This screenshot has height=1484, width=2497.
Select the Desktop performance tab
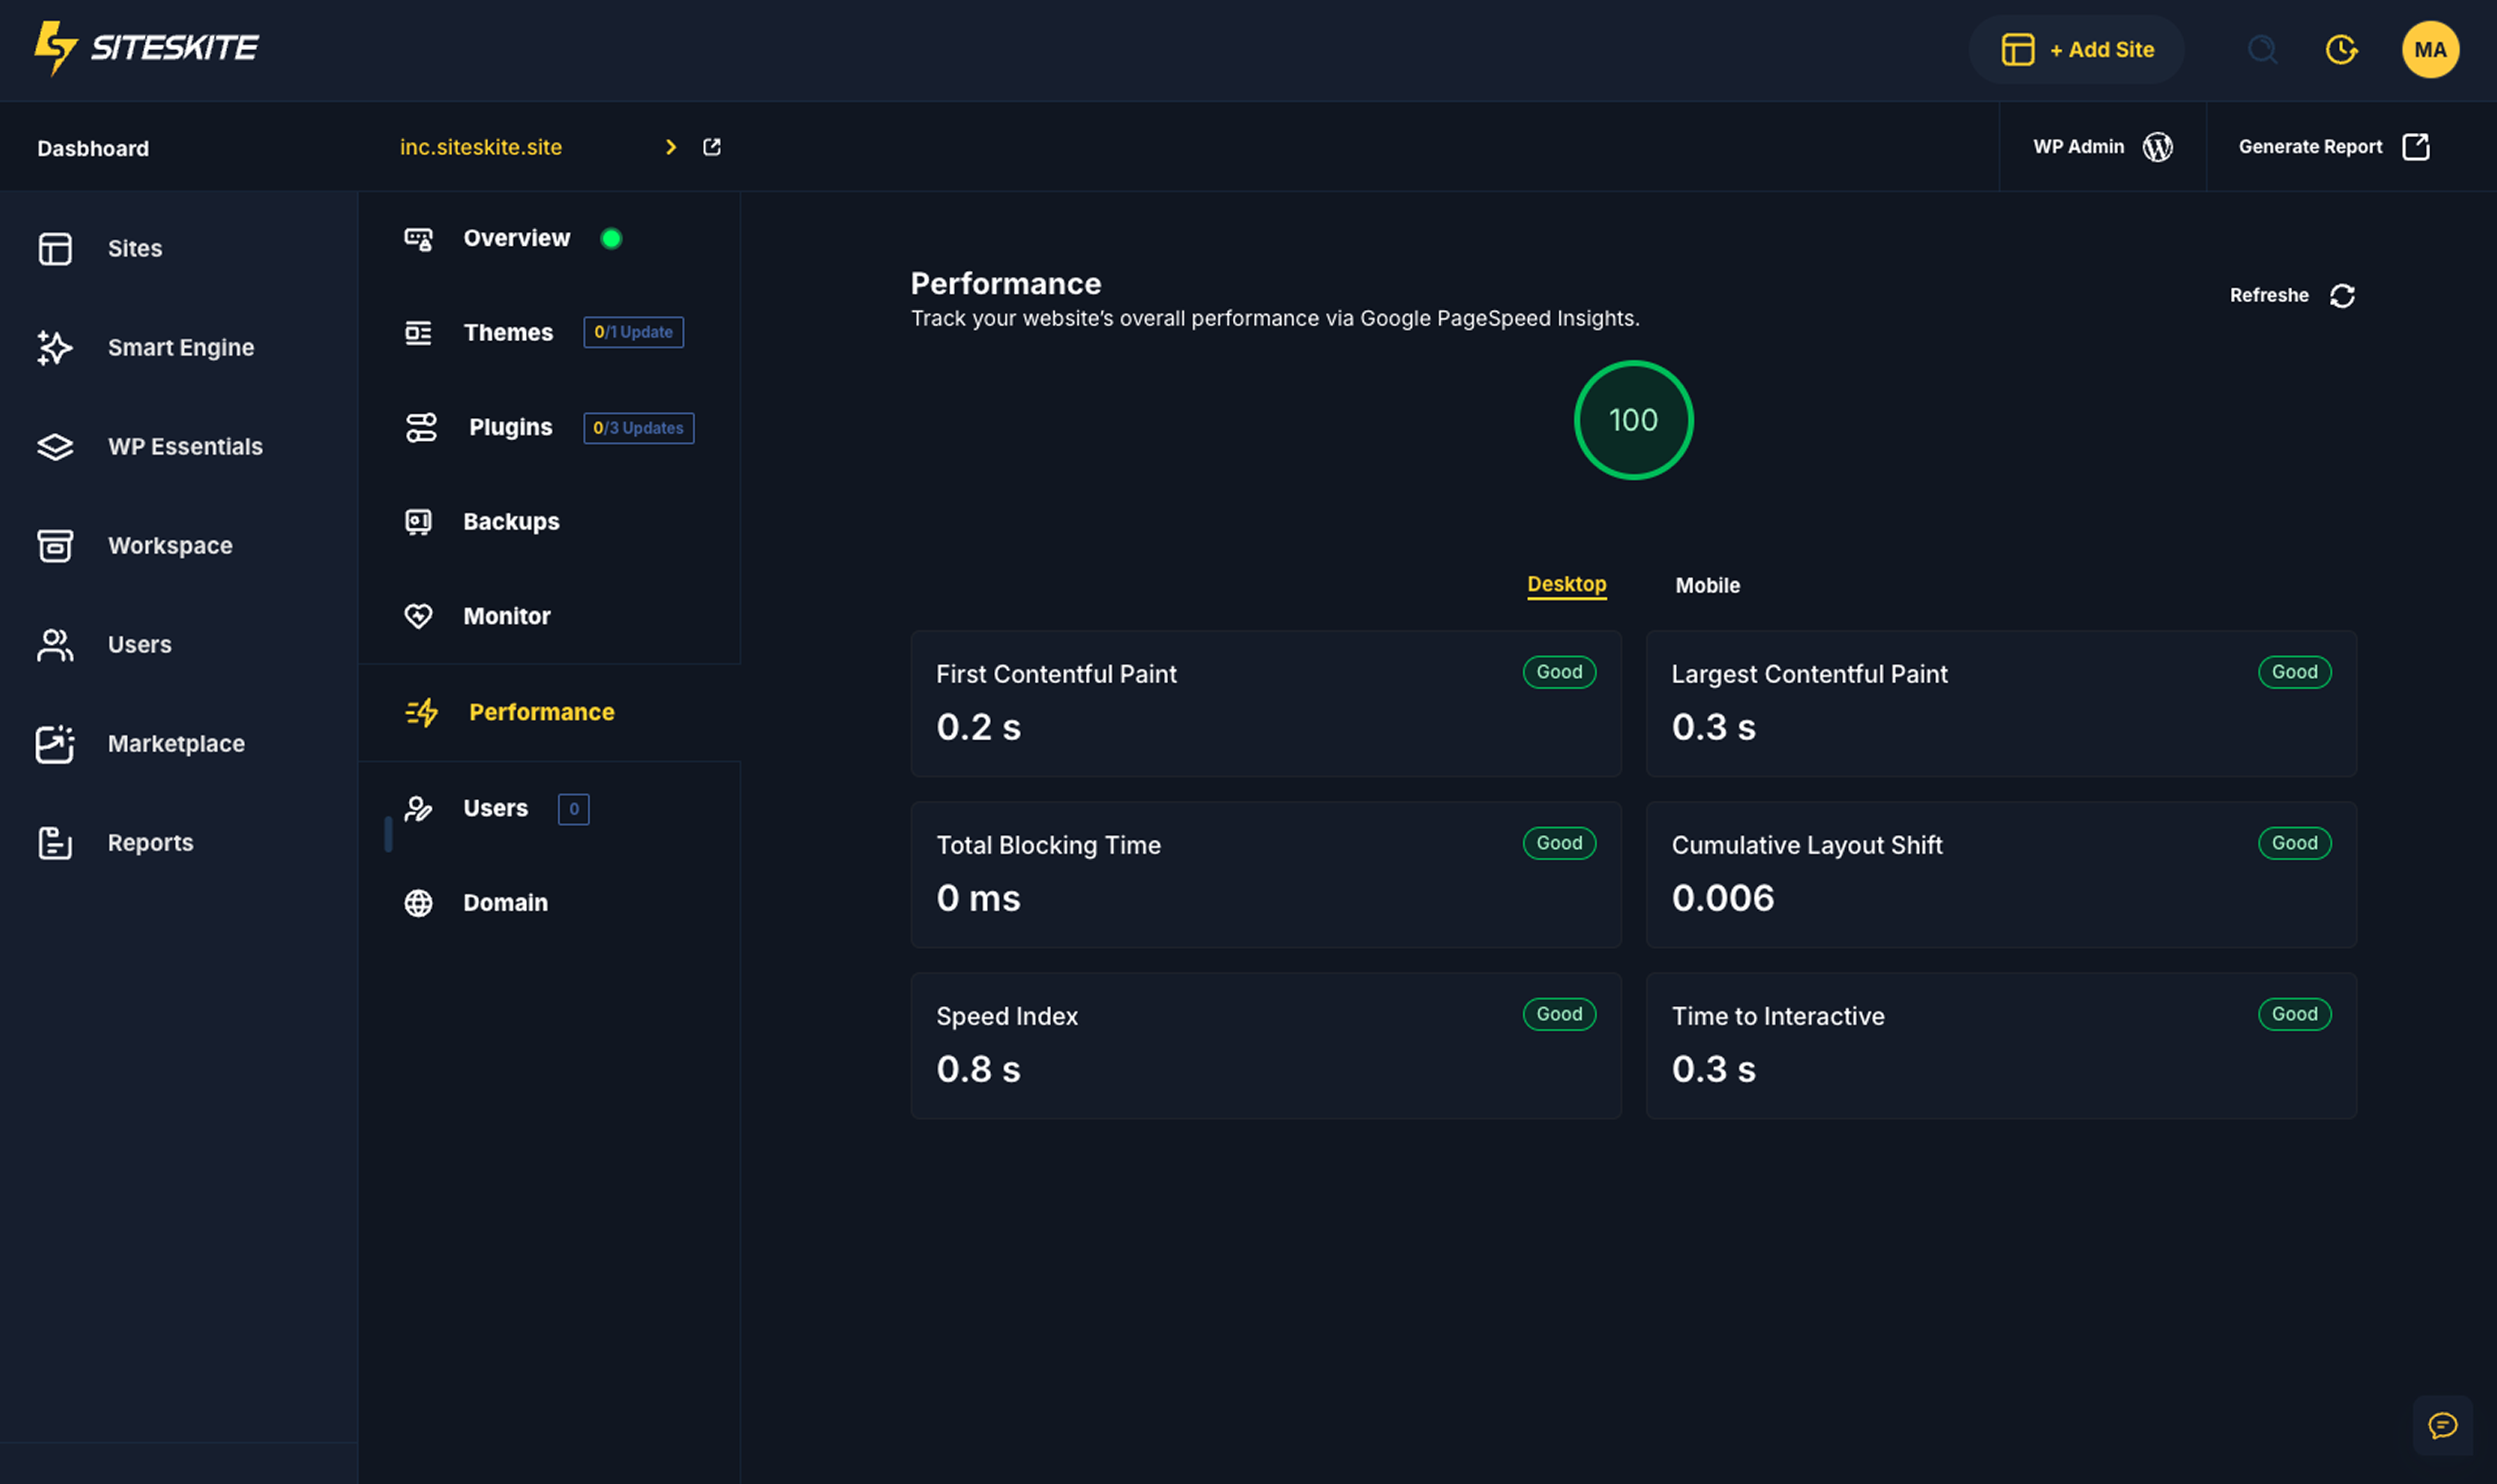1566,585
